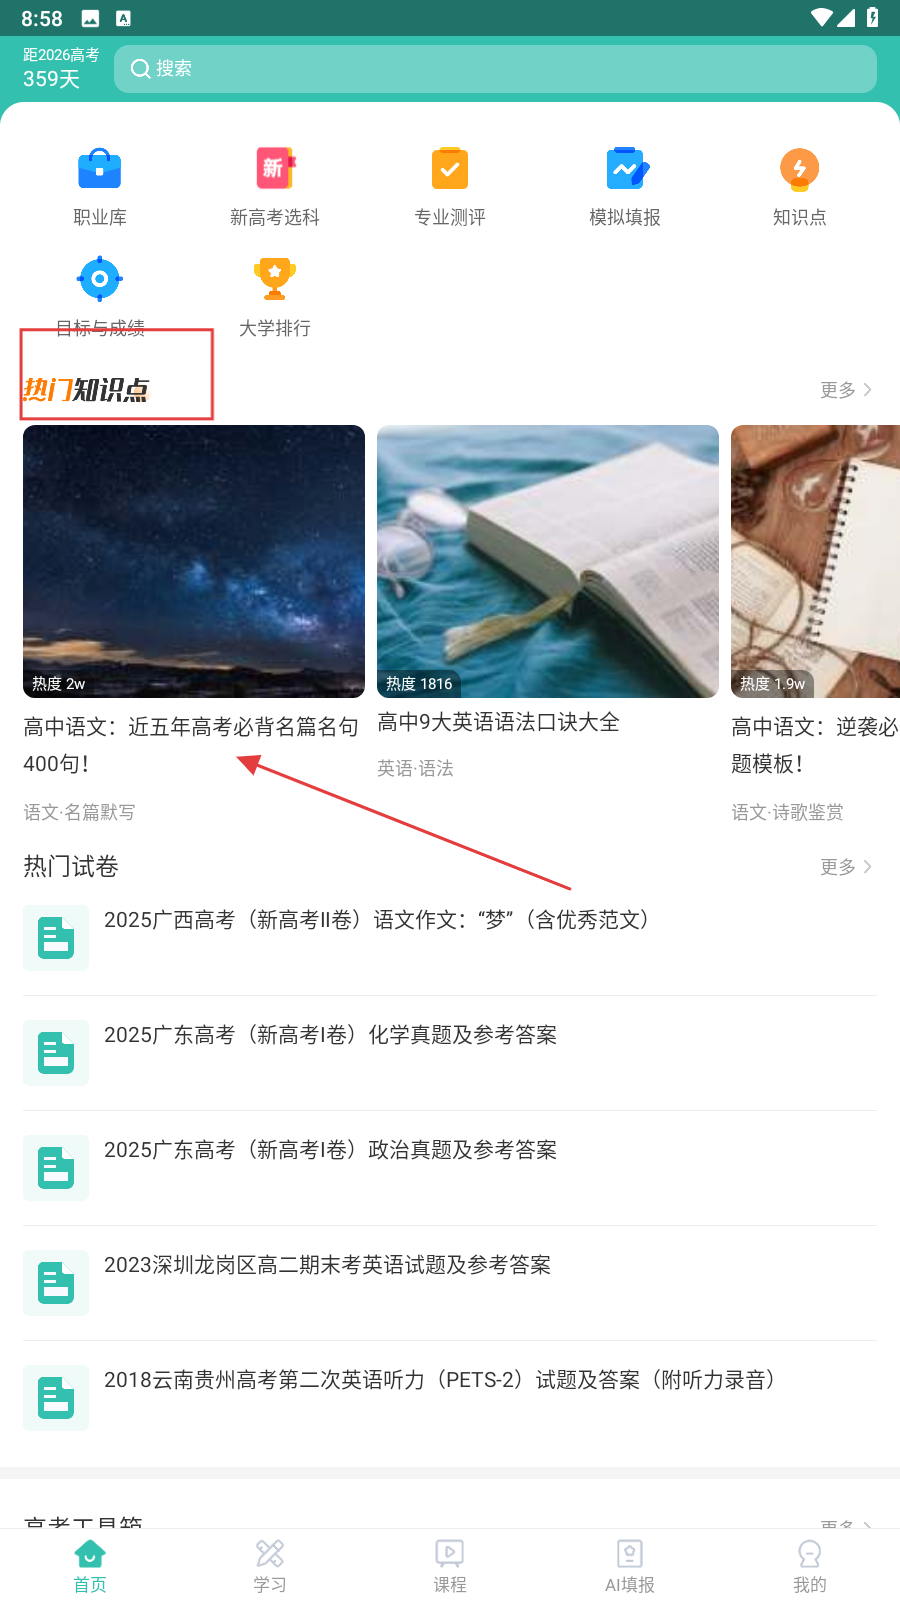Image resolution: width=900 pixels, height=1600 pixels.
Task: Open the 模拟填报 chart icon
Action: click(x=626, y=168)
